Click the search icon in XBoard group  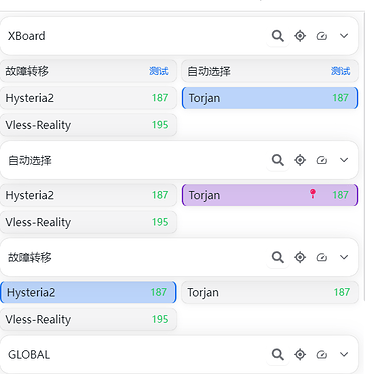278,36
